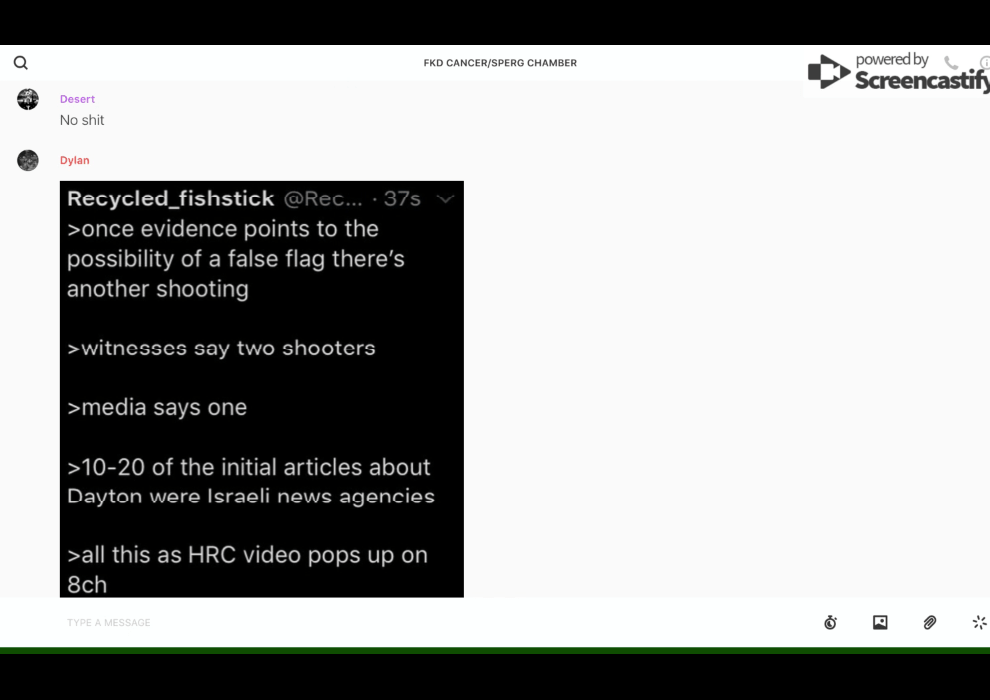
Task: Open the search magnifier icon
Action: click(x=20, y=63)
